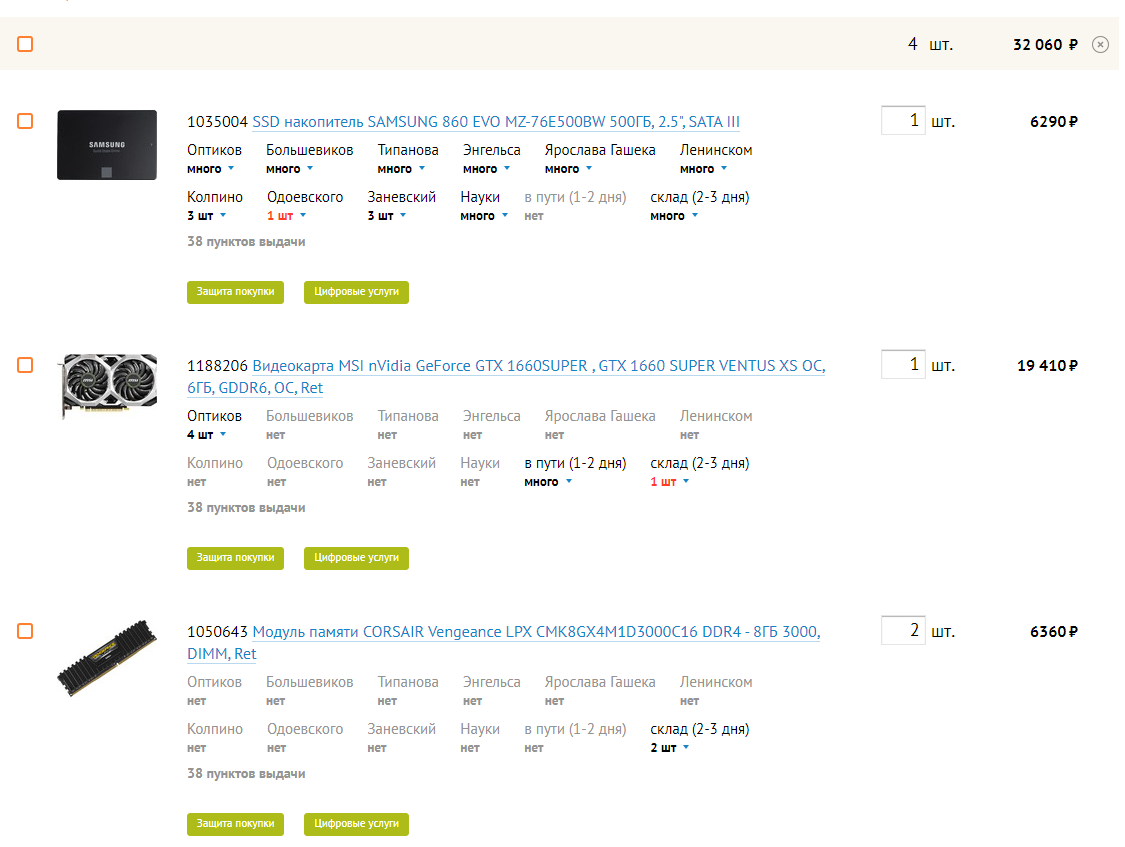Click the Corsair memory module thumbnail
This screenshot has height=847, width=1125.
point(107,658)
